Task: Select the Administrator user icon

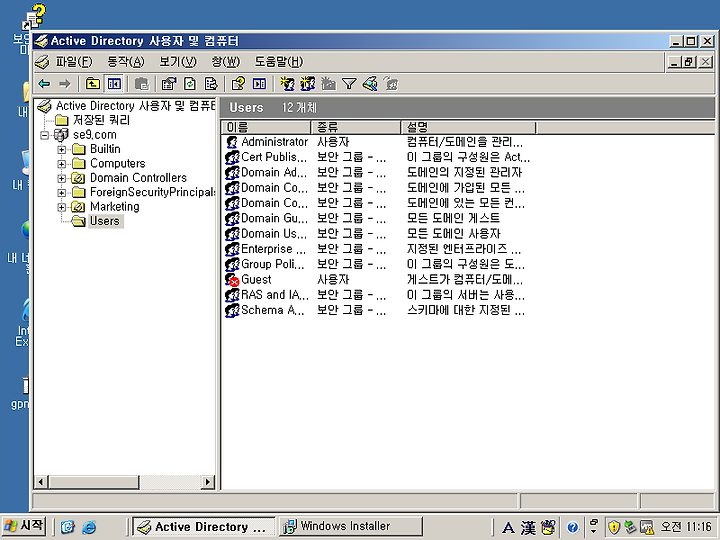Action: pos(232,142)
